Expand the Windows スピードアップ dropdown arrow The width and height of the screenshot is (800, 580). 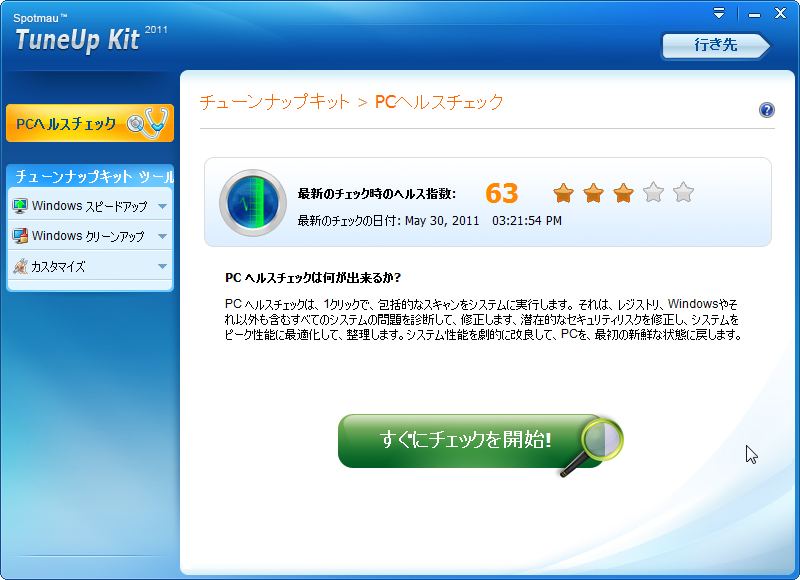click(162, 207)
